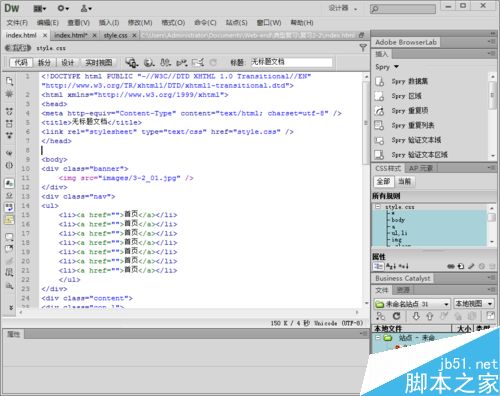Click the Preview in browser globe icon

[x=149, y=62]
